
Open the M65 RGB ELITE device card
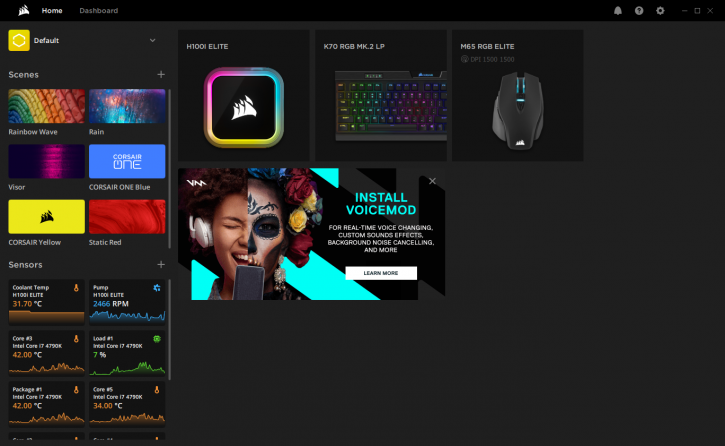(x=517, y=96)
